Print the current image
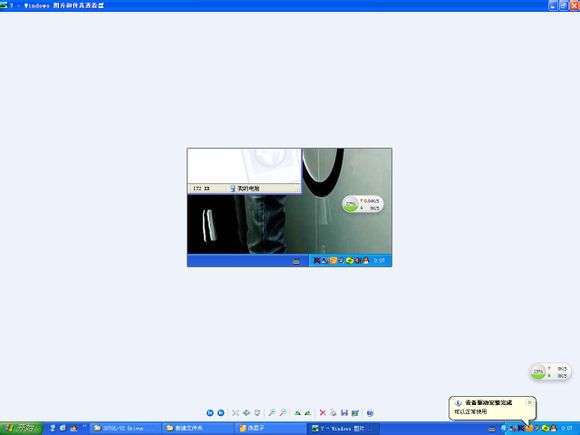The image size is (580, 435). (333, 413)
